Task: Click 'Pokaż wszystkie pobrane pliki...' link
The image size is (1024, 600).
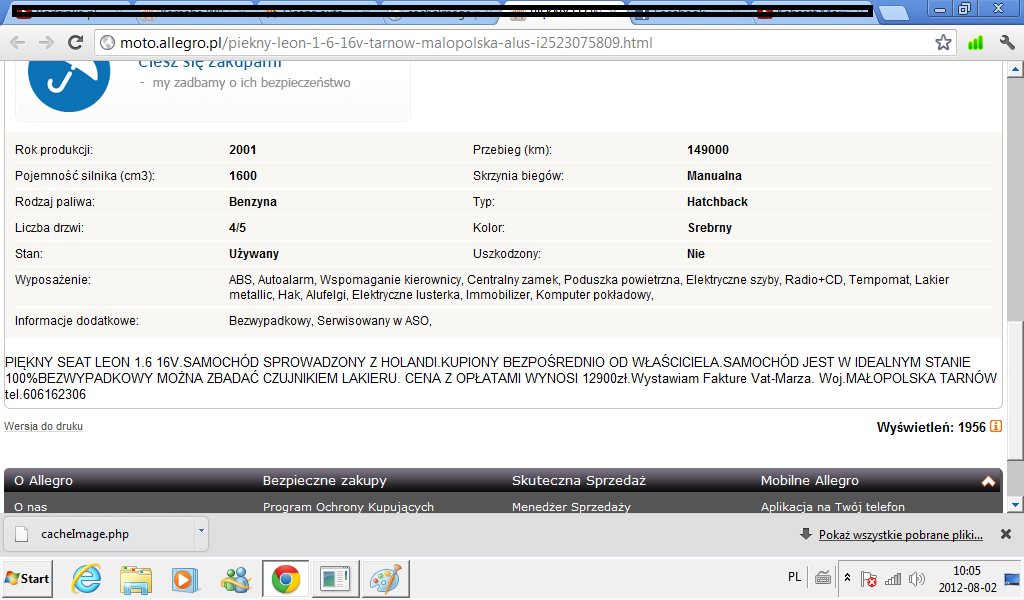Action: (x=901, y=535)
